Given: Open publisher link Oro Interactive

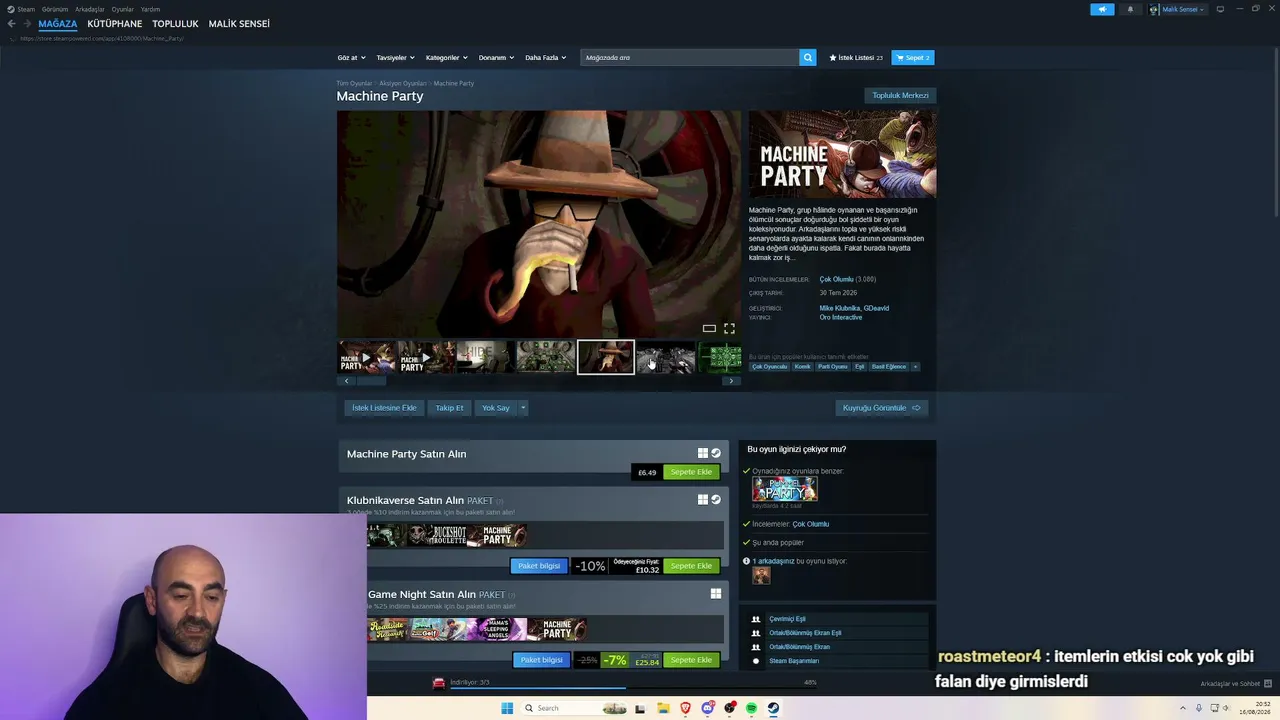Looking at the screenshot, I should (841, 317).
